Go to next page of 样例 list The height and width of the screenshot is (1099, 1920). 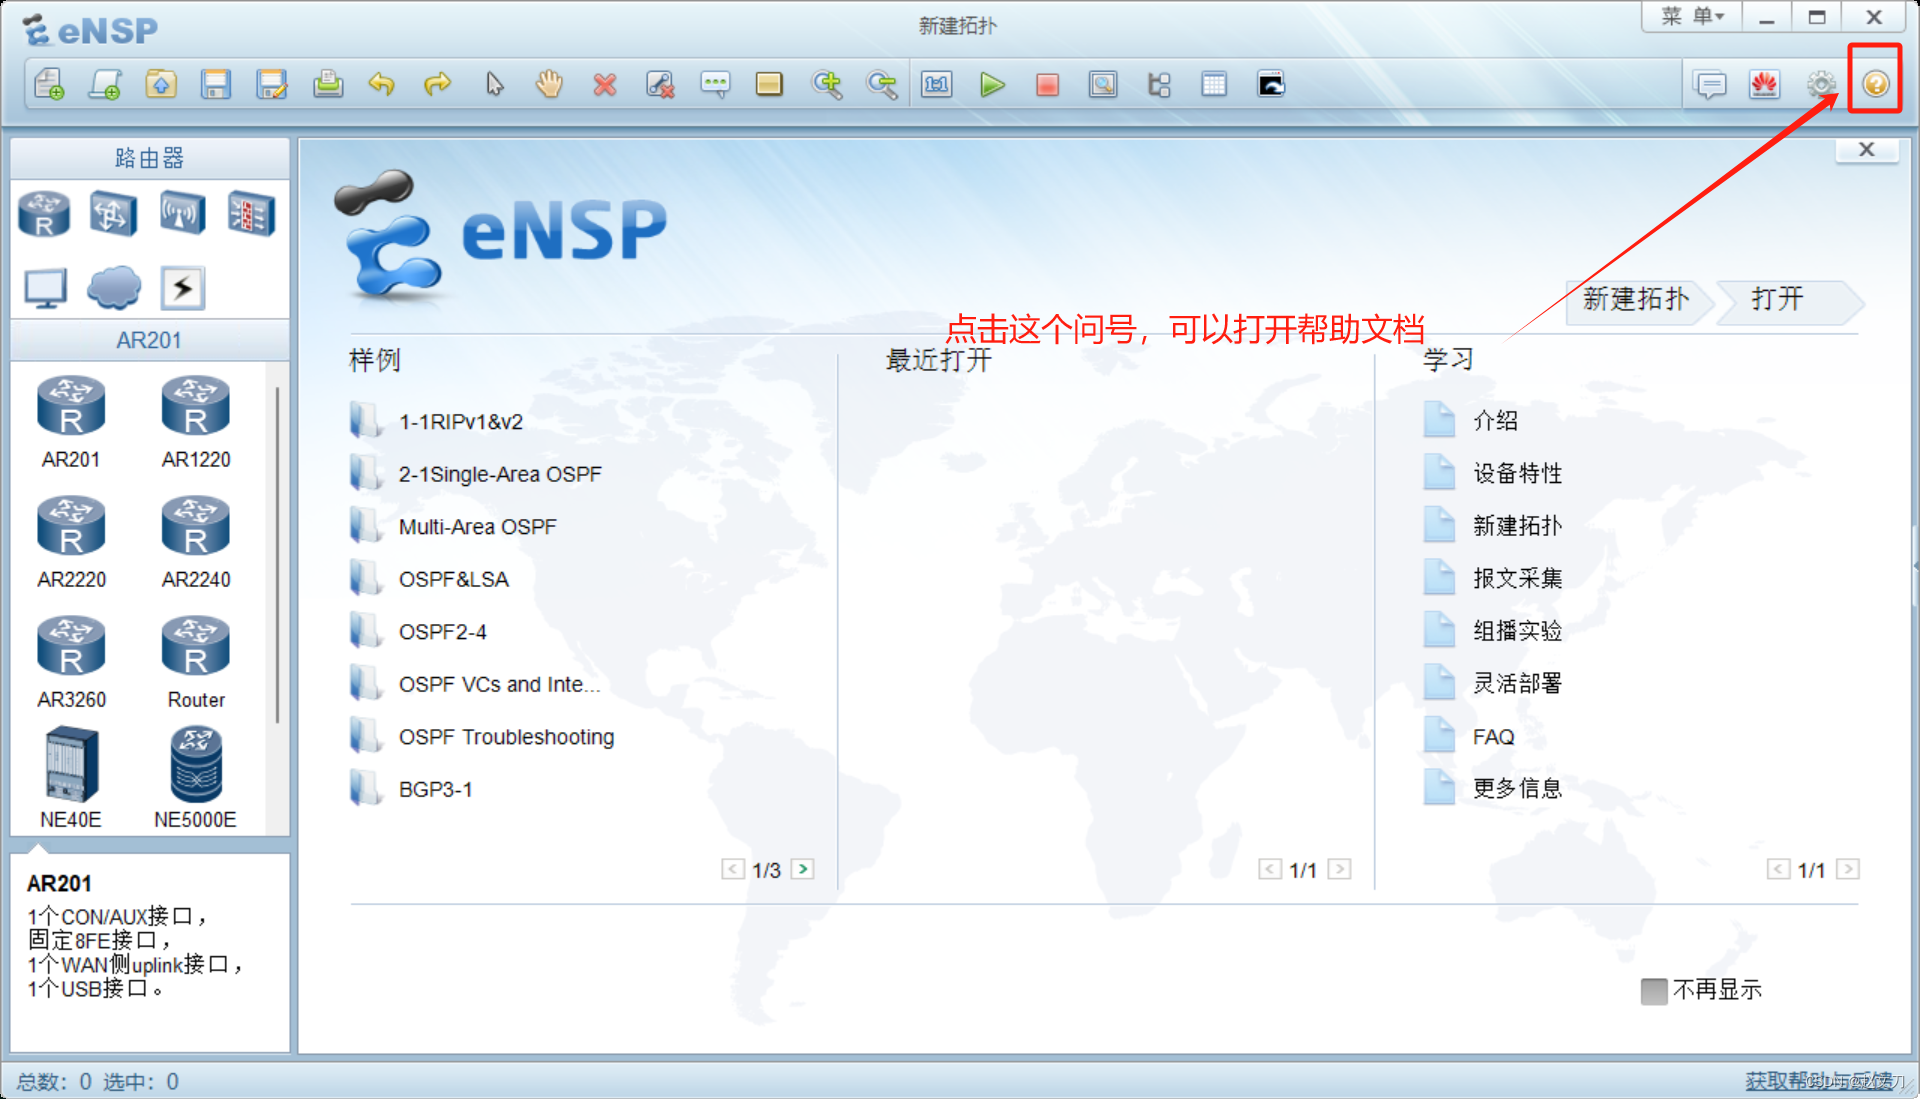(803, 869)
